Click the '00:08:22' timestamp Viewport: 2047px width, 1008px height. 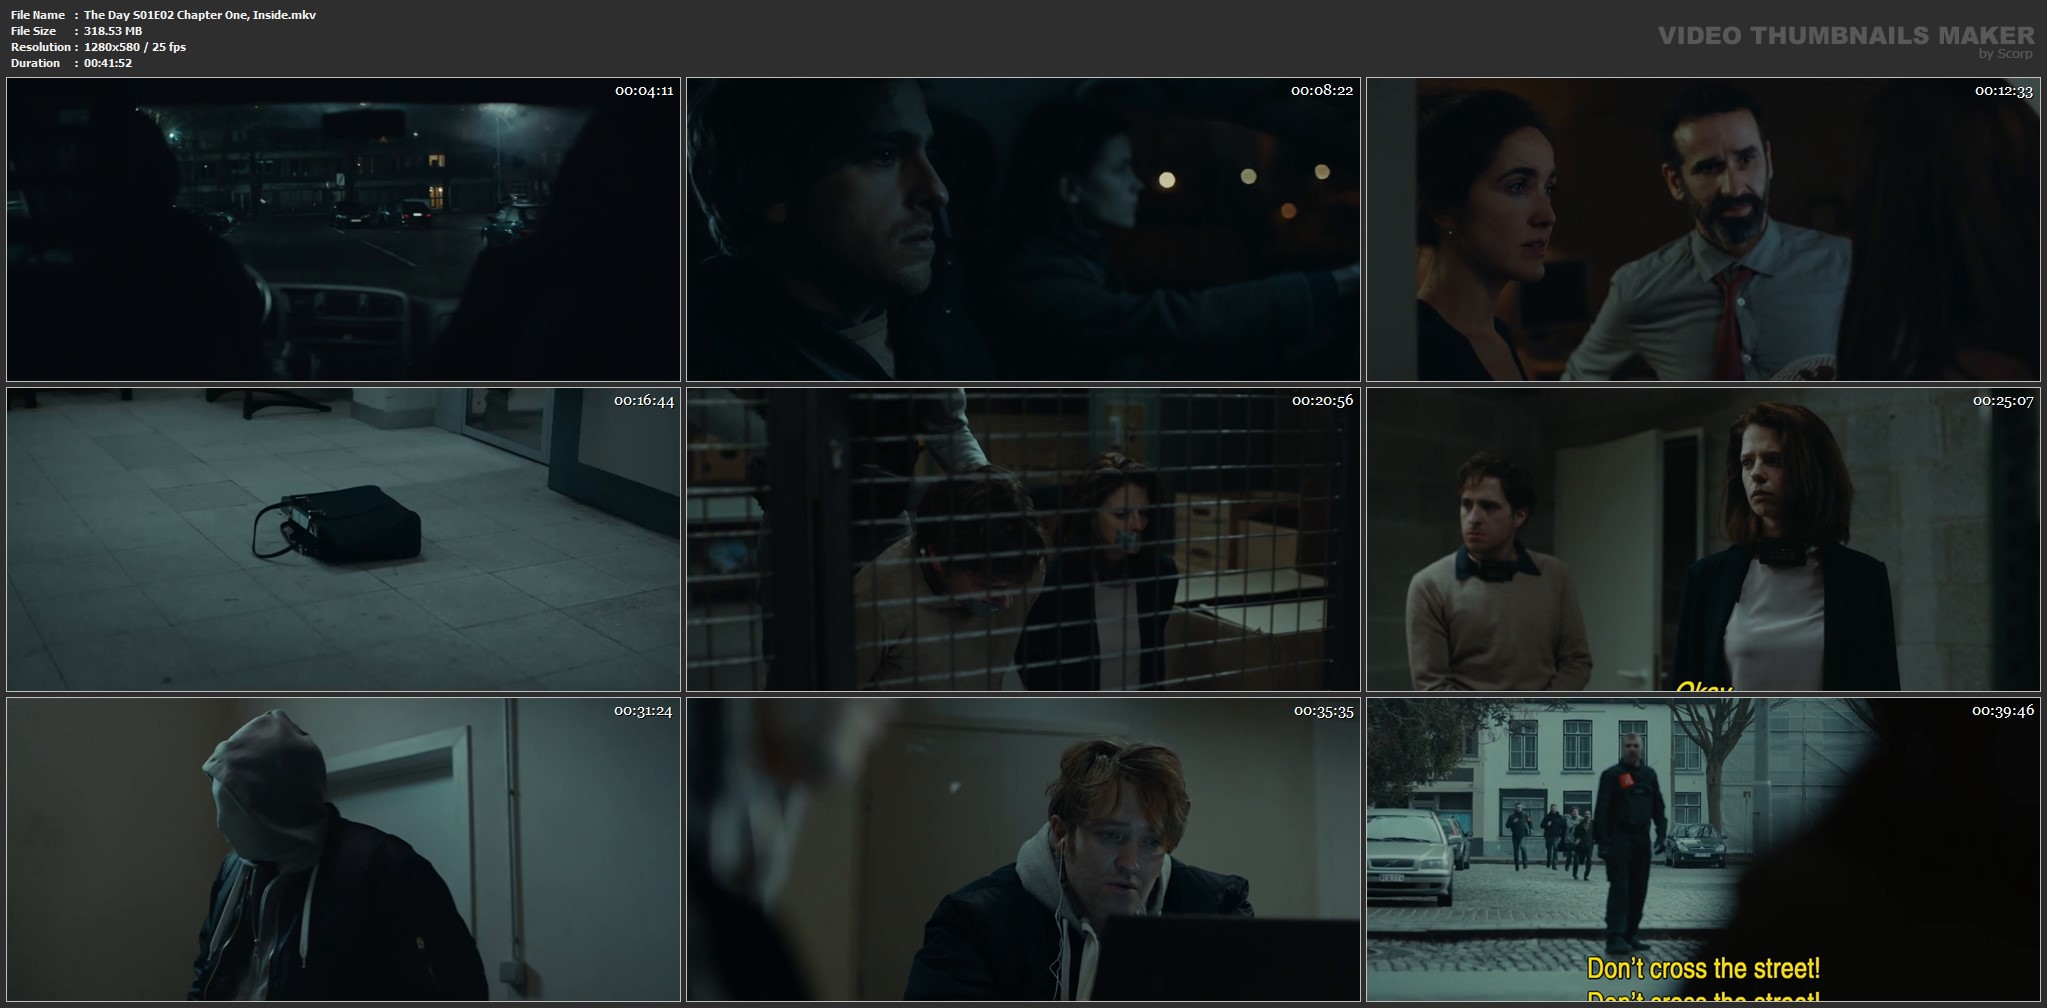coord(1322,91)
